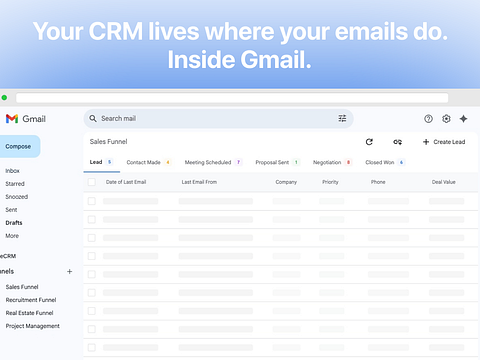The height and width of the screenshot is (360, 480).
Task: Expand More in Gmail sidebar
Action: point(12,236)
